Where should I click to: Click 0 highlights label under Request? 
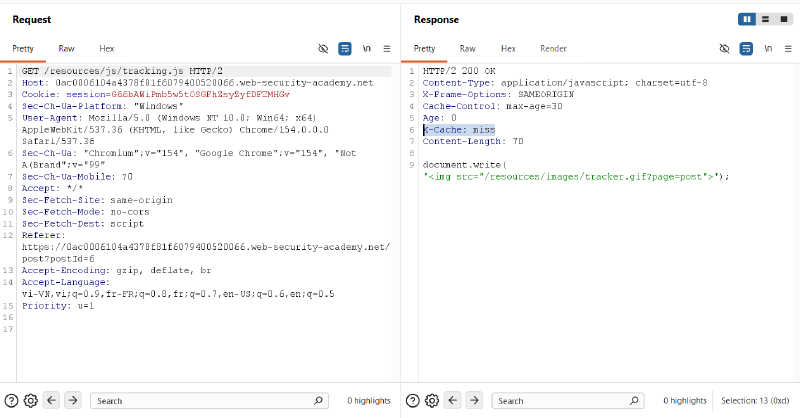(369, 401)
